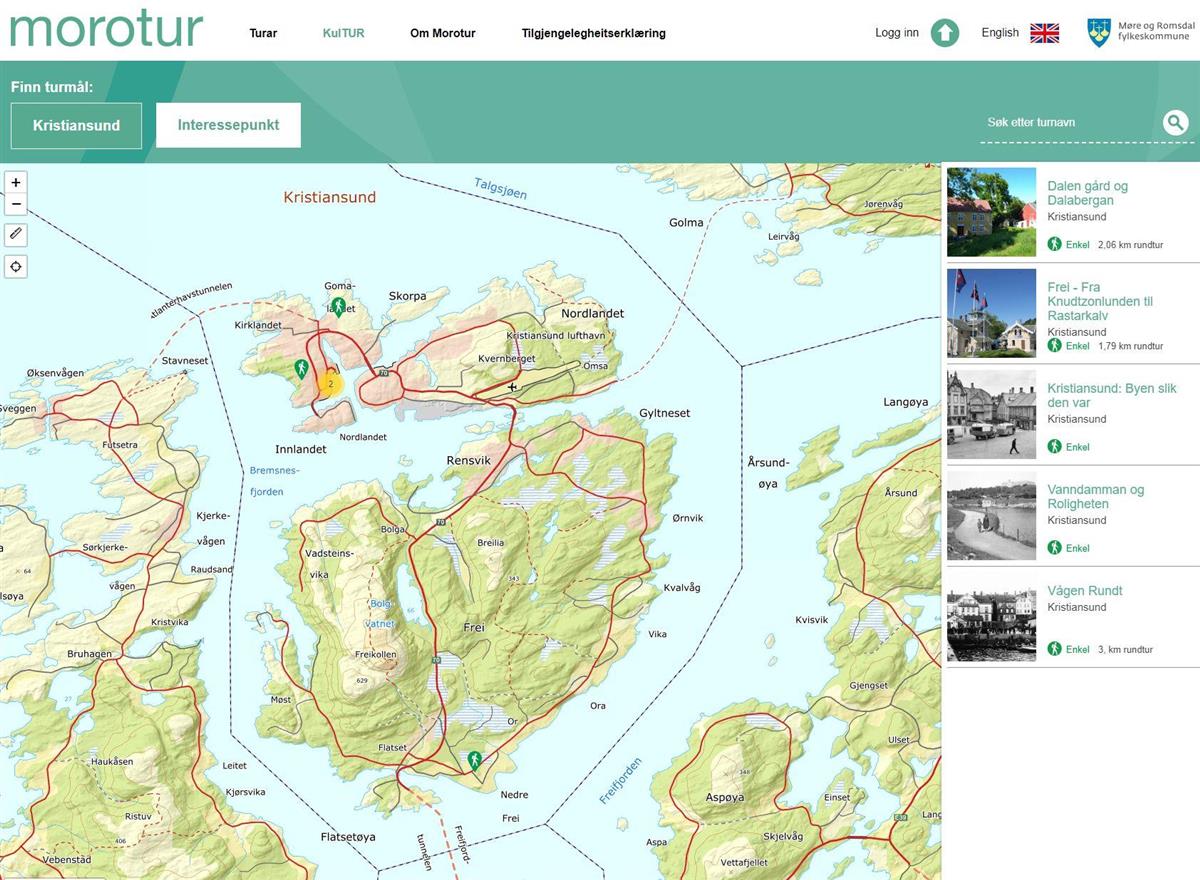Click the hiker marker near Kirklandet's west shore
The width and height of the screenshot is (1200, 880).
tap(300, 369)
